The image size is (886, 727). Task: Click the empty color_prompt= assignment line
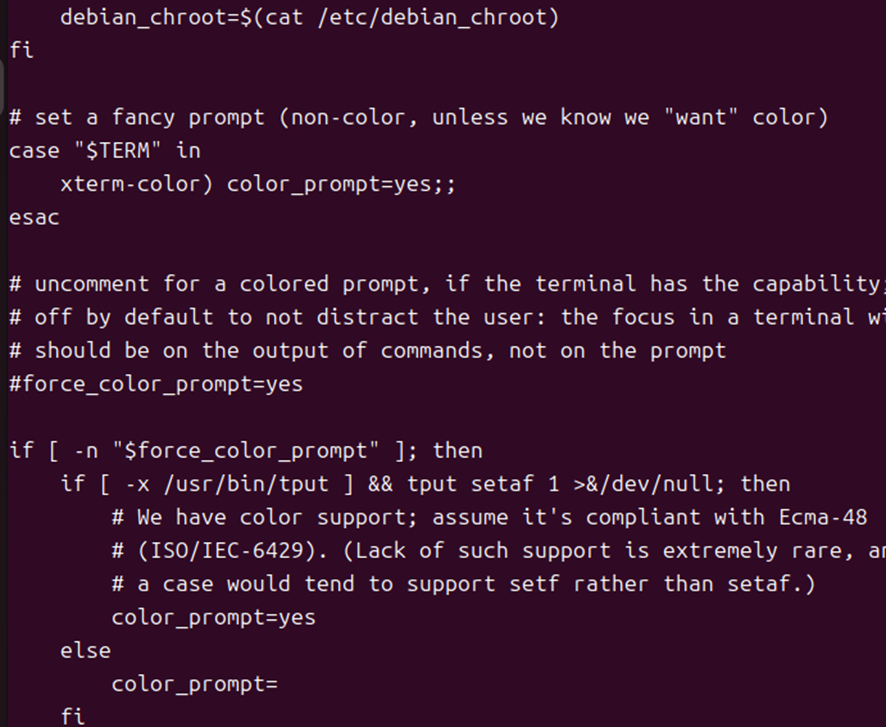click(194, 684)
